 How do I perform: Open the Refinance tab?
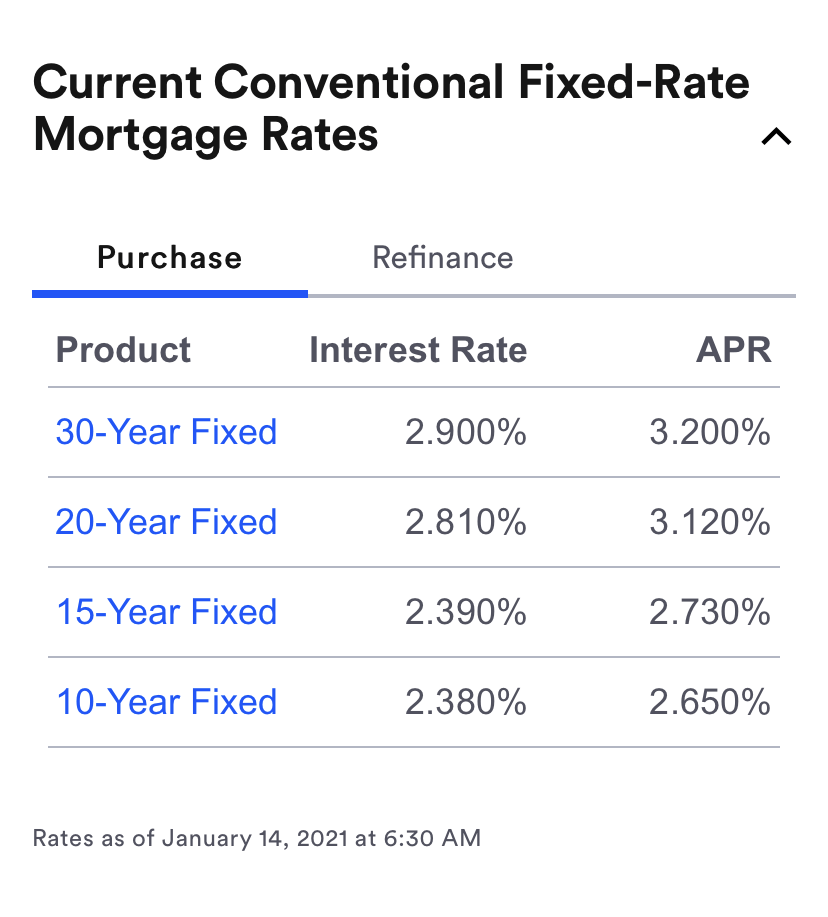pos(442,258)
